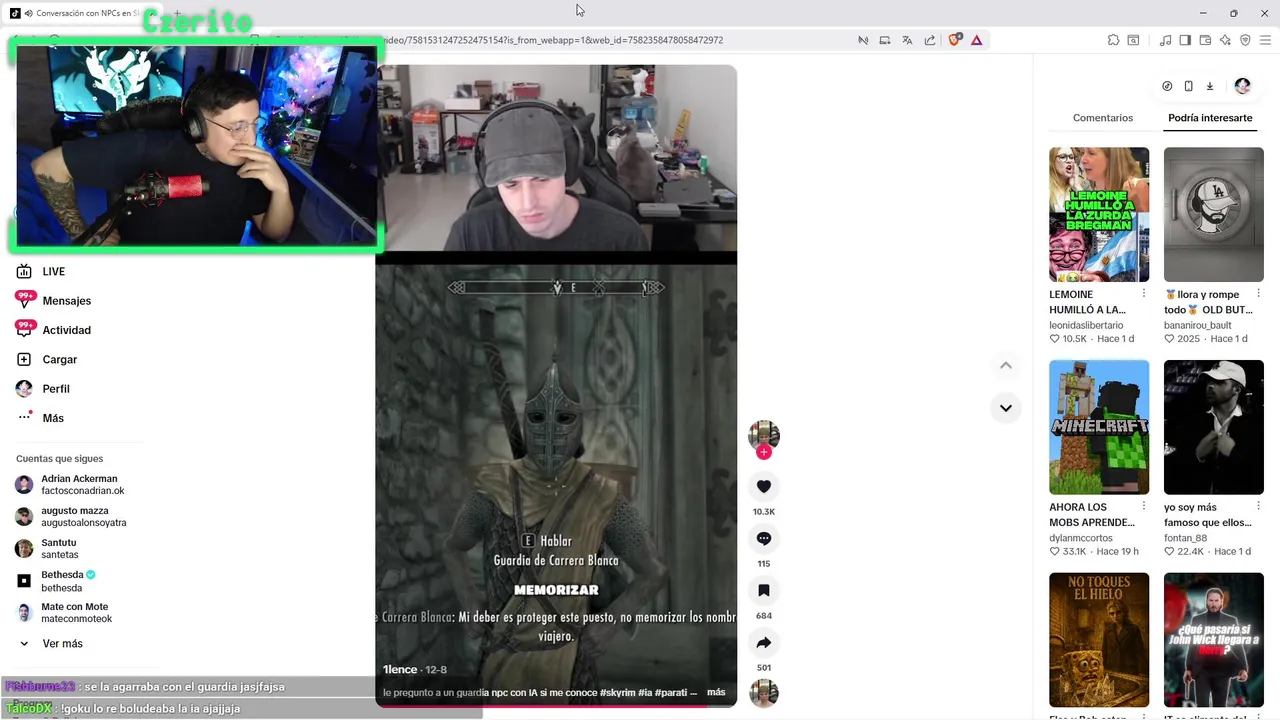Open LEMOINE HUMILLÓ video thumbnail
Image resolution: width=1280 pixels, height=720 pixels.
click(x=1099, y=215)
